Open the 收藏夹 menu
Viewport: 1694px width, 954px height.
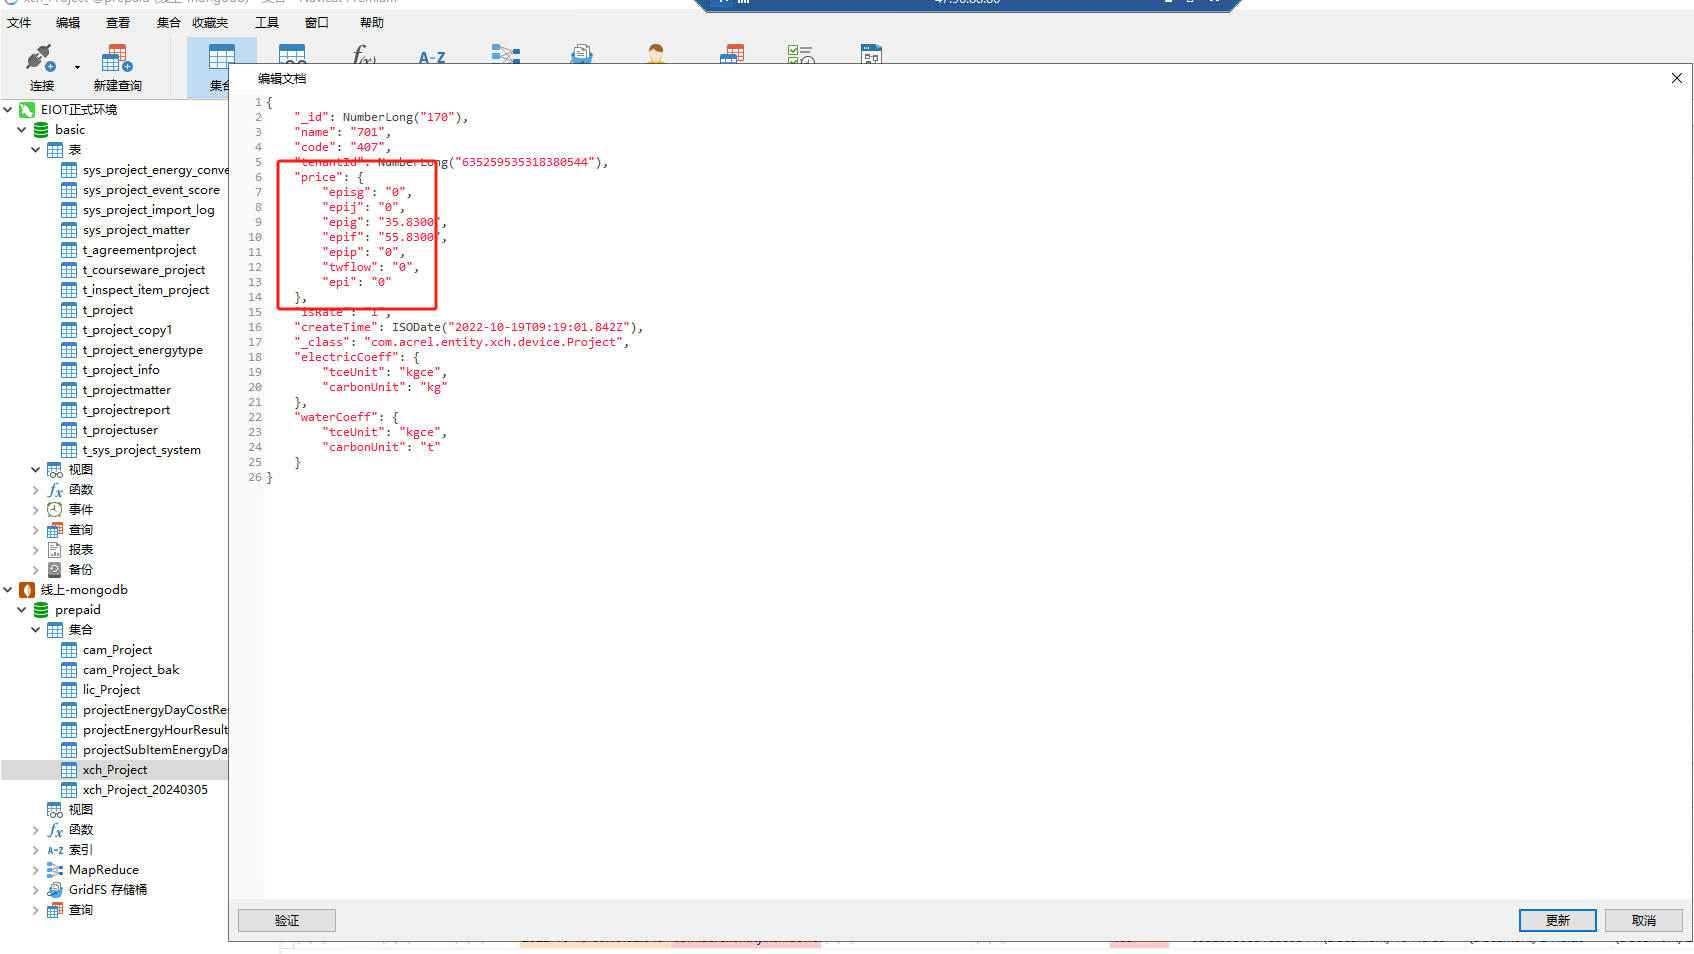[210, 22]
